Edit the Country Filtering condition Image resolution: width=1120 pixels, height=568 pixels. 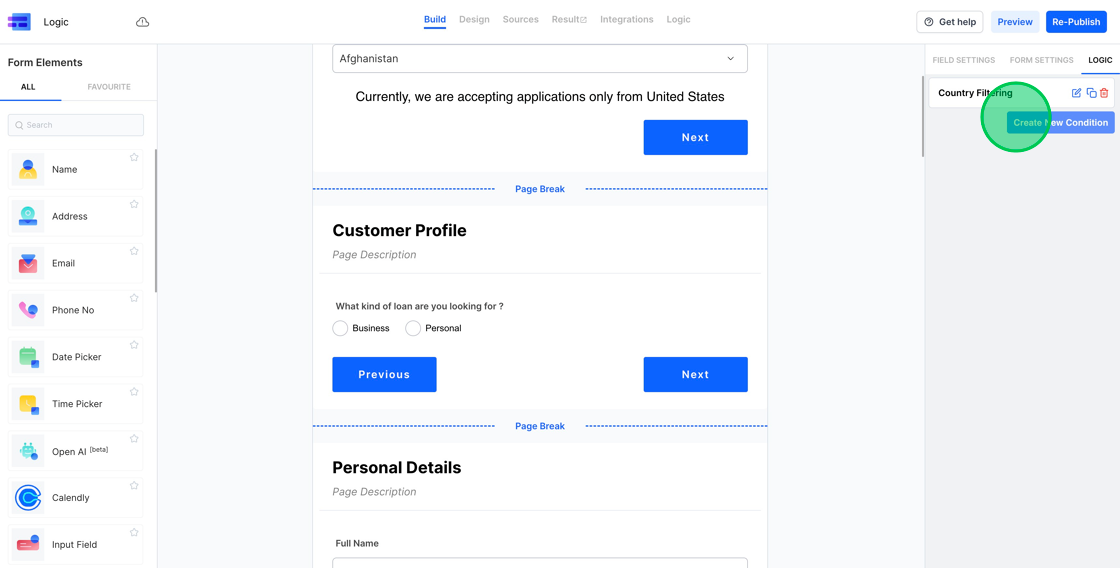coord(1076,93)
